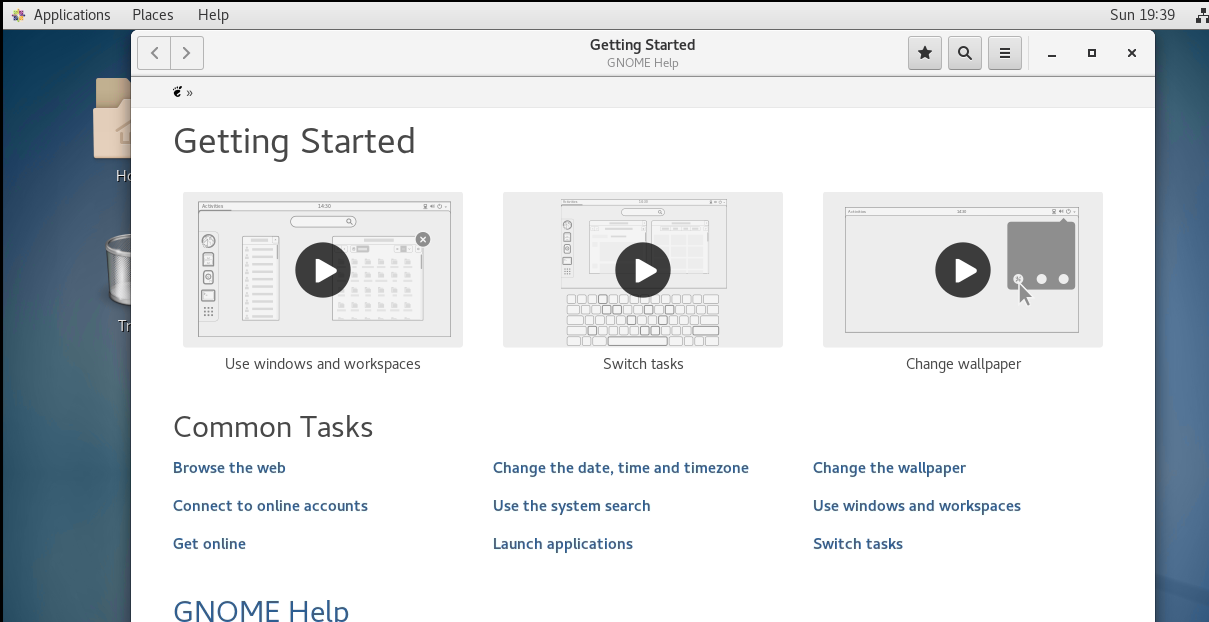Click the Use windows and workspaces caption
The width and height of the screenshot is (1209, 622).
(x=323, y=364)
